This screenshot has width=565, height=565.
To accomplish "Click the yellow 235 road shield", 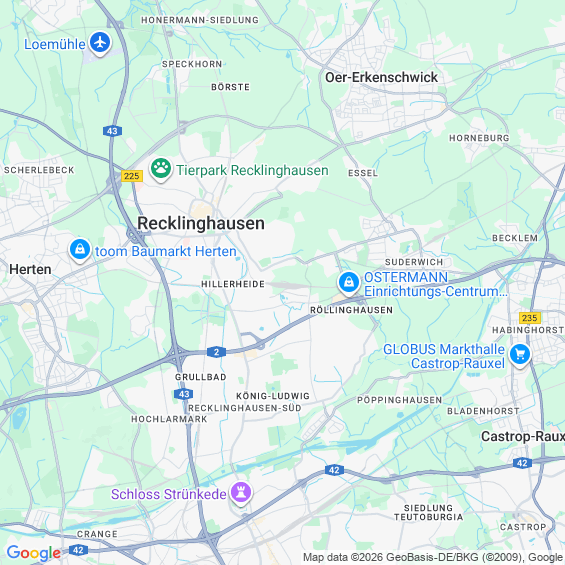I will [530, 318].
